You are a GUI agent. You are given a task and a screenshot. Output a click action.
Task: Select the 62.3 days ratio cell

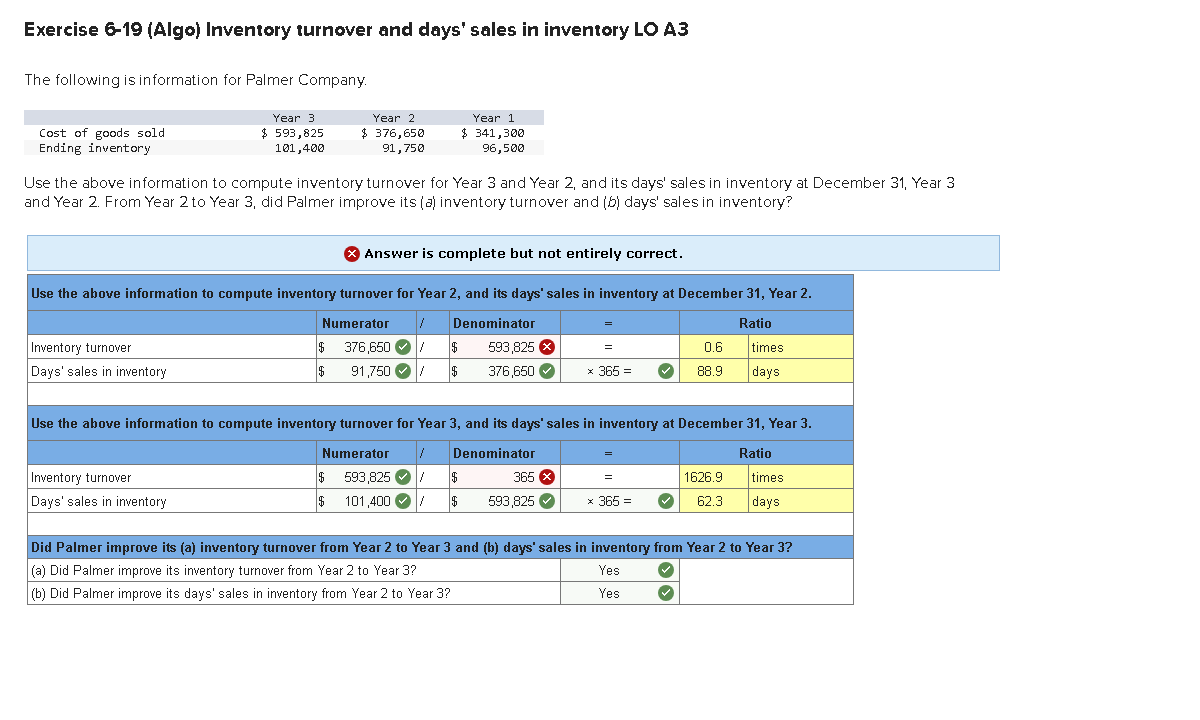(712, 500)
